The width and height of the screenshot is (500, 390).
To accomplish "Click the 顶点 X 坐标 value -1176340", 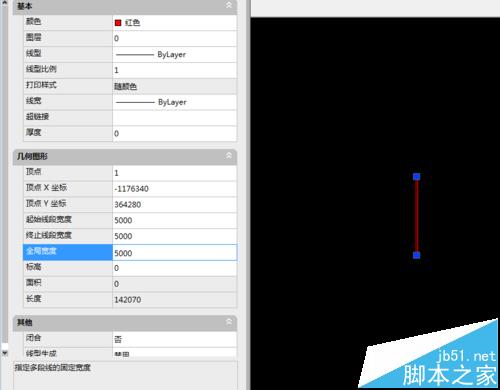I will tap(175, 189).
